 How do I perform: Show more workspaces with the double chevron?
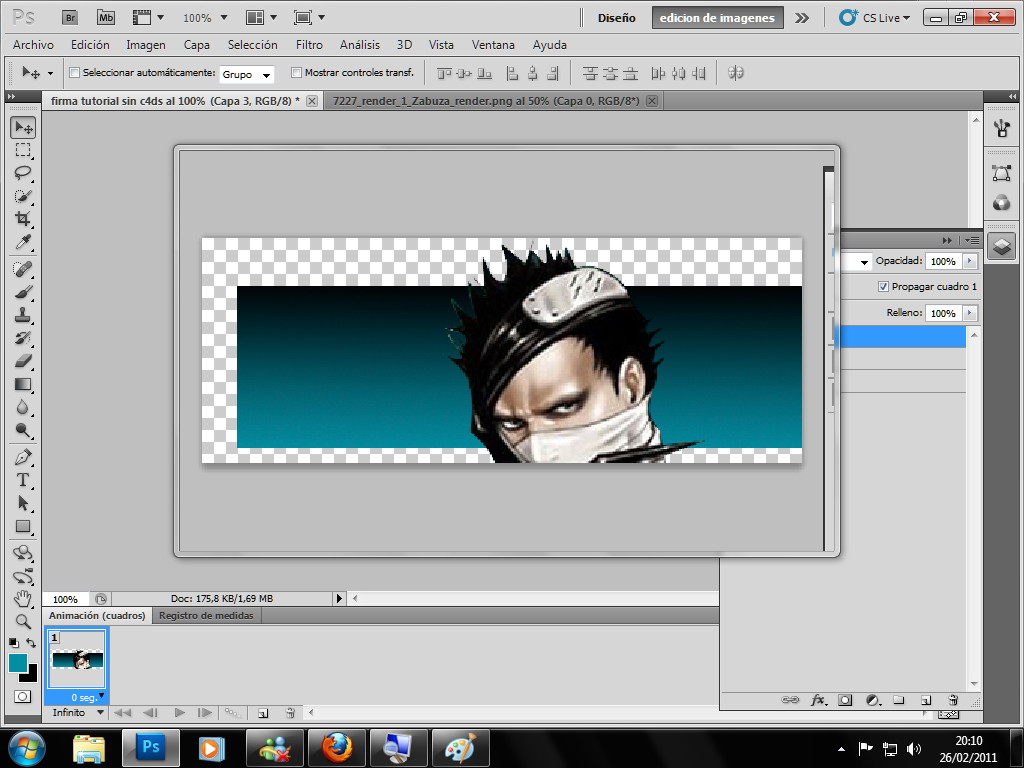point(801,18)
